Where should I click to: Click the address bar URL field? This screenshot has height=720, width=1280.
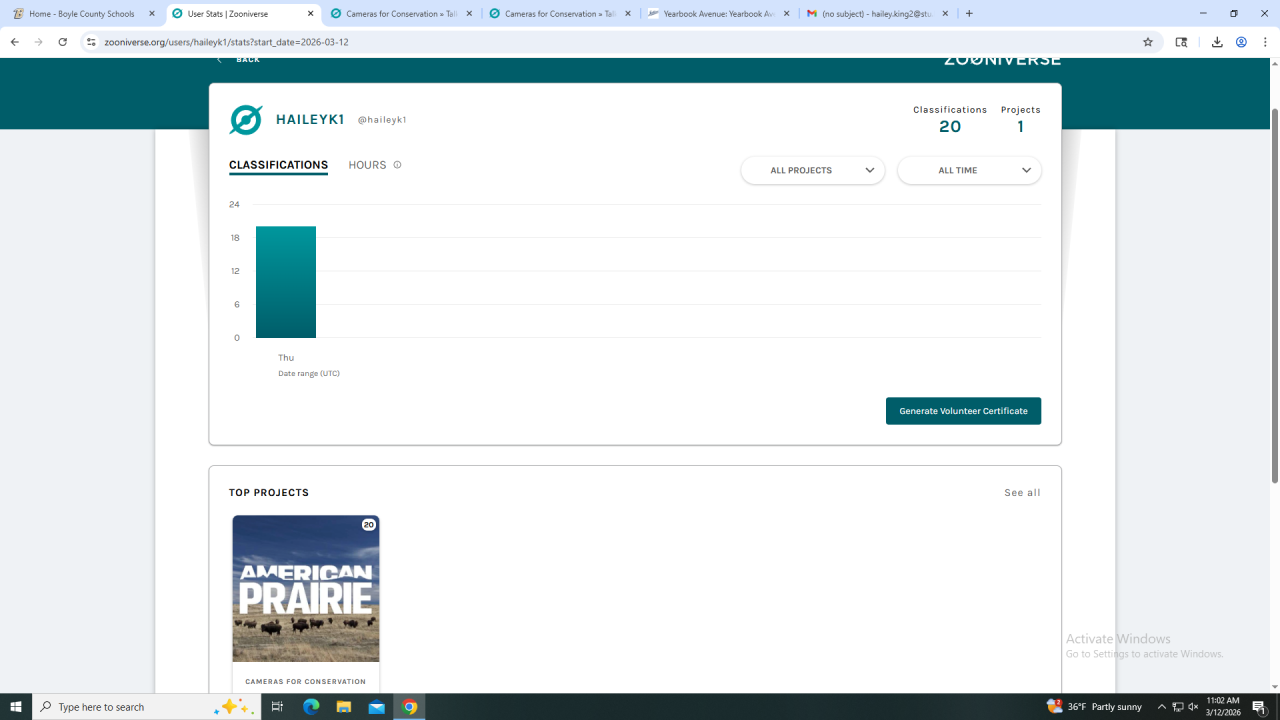point(620,42)
